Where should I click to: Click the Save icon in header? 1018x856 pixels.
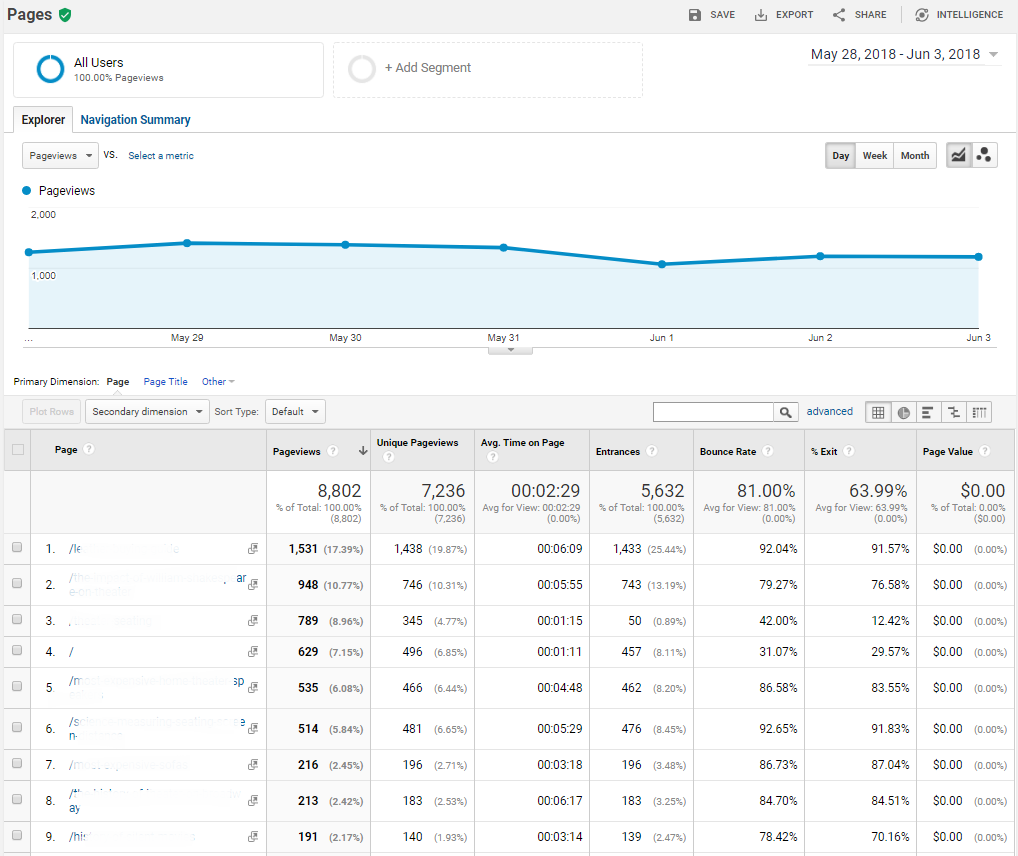(x=695, y=15)
